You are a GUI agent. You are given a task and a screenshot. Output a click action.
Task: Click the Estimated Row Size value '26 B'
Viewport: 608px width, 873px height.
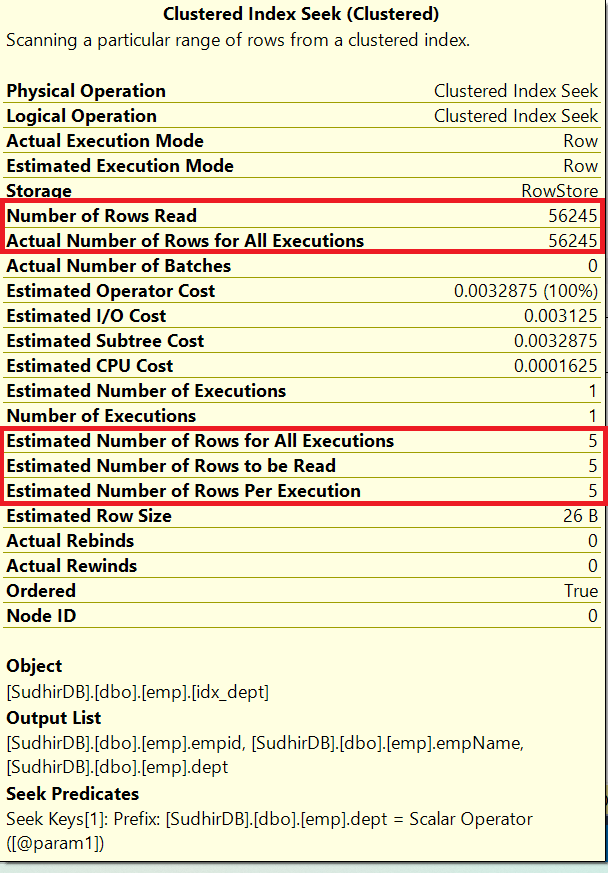click(580, 516)
